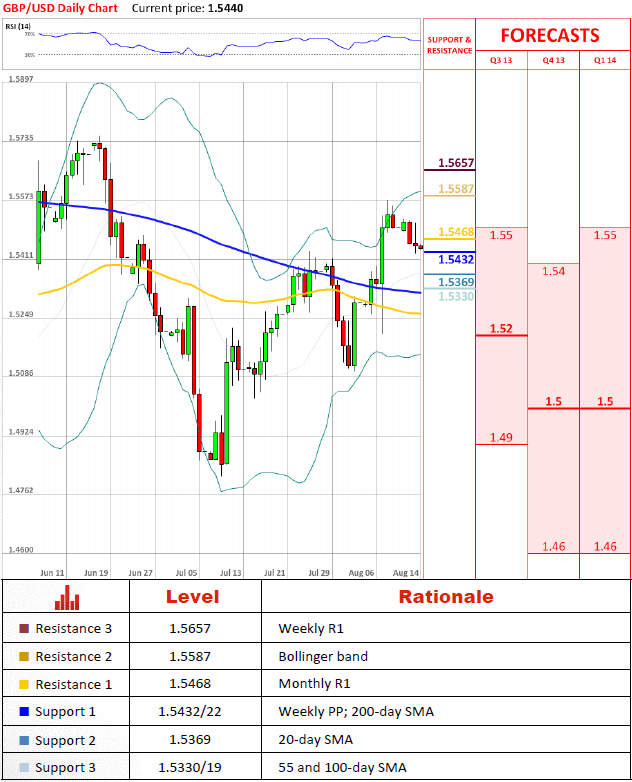Click the FORECASTS heading

pos(550,35)
